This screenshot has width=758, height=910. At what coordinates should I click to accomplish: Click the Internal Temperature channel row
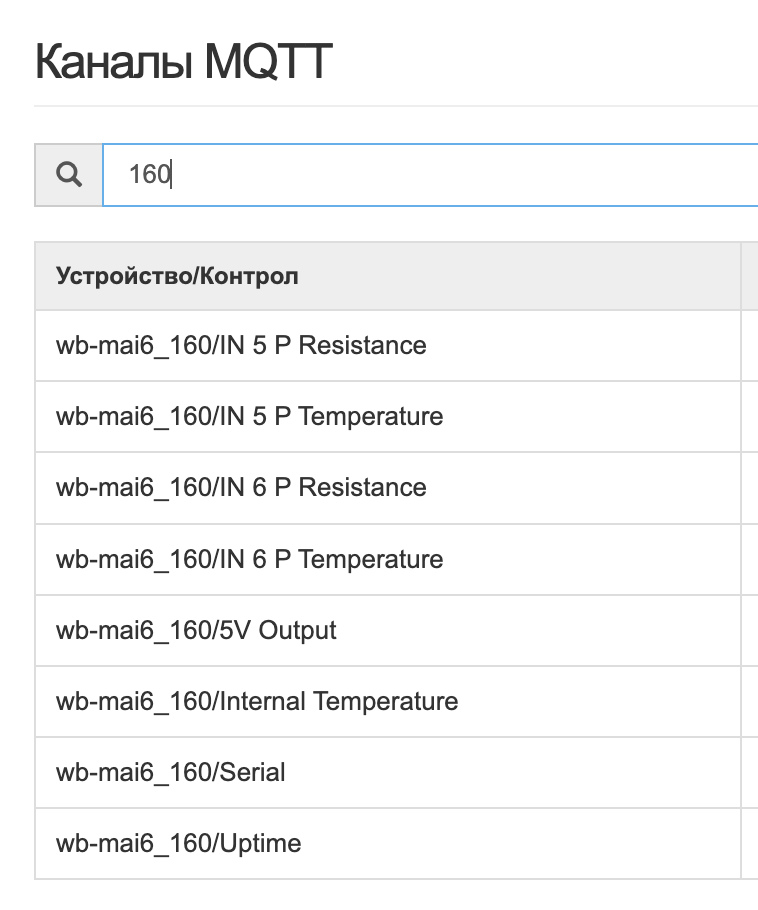[257, 702]
